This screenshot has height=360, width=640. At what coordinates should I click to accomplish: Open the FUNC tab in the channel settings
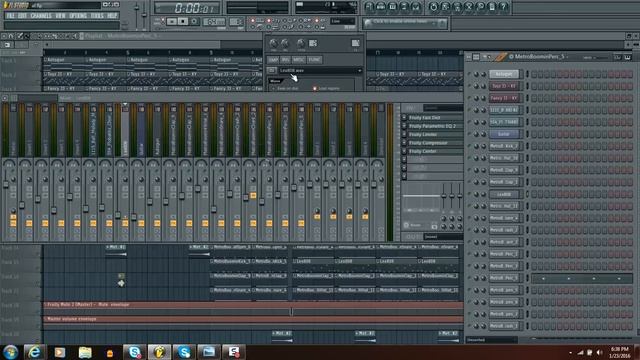(x=314, y=60)
